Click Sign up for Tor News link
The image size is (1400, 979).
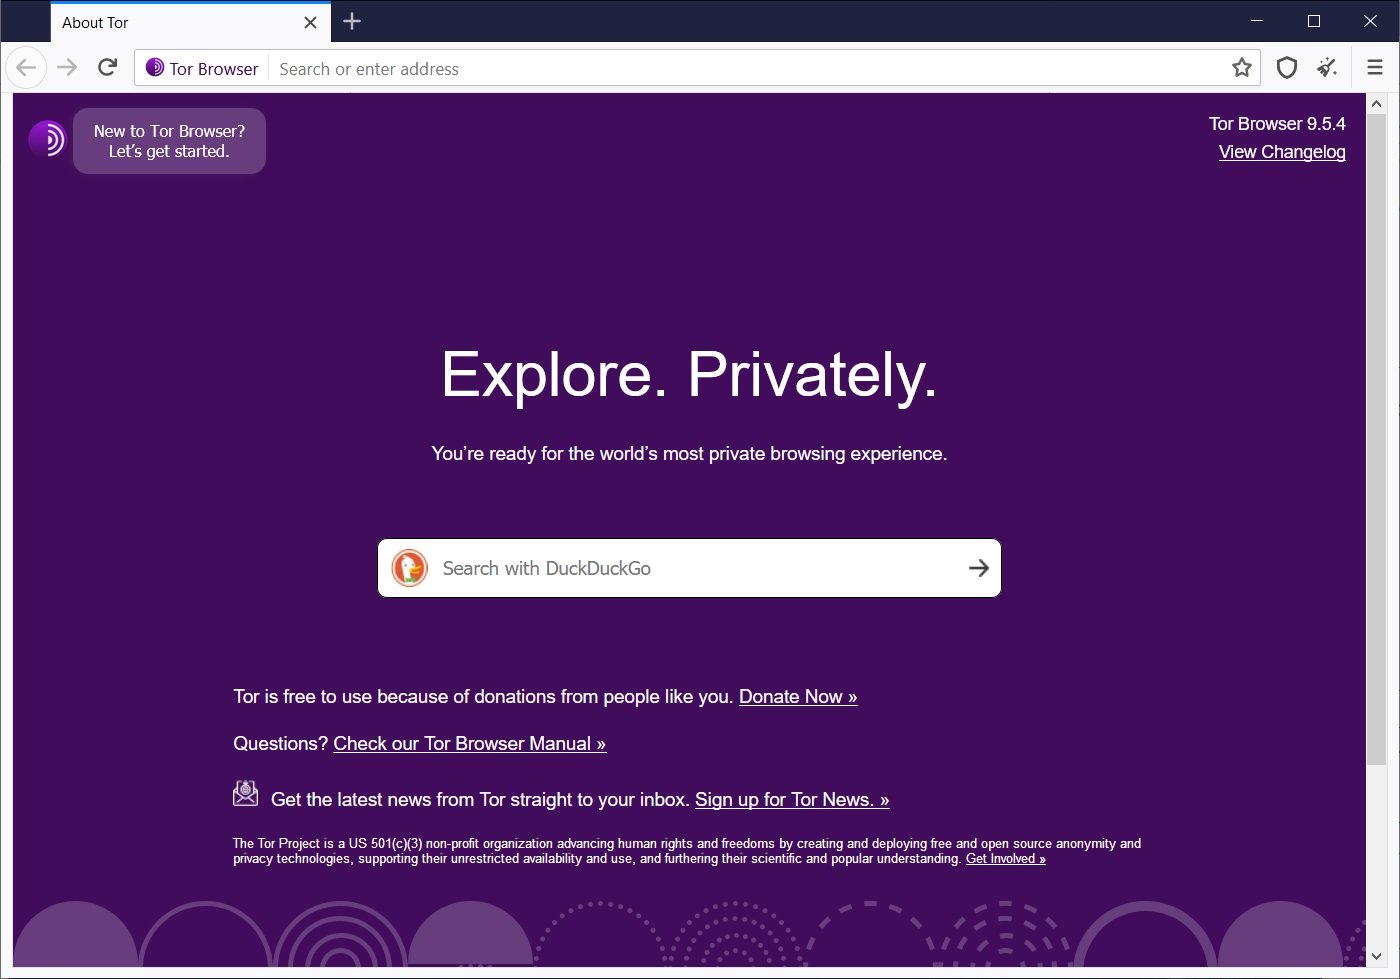click(x=792, y=800)
